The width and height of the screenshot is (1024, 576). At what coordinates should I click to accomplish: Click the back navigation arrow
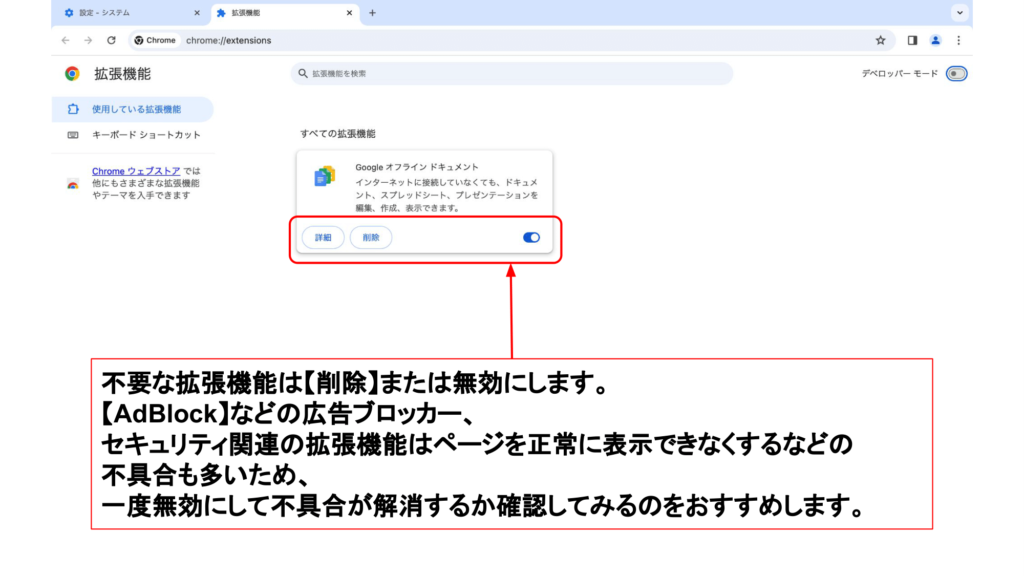tap(65, 40)
